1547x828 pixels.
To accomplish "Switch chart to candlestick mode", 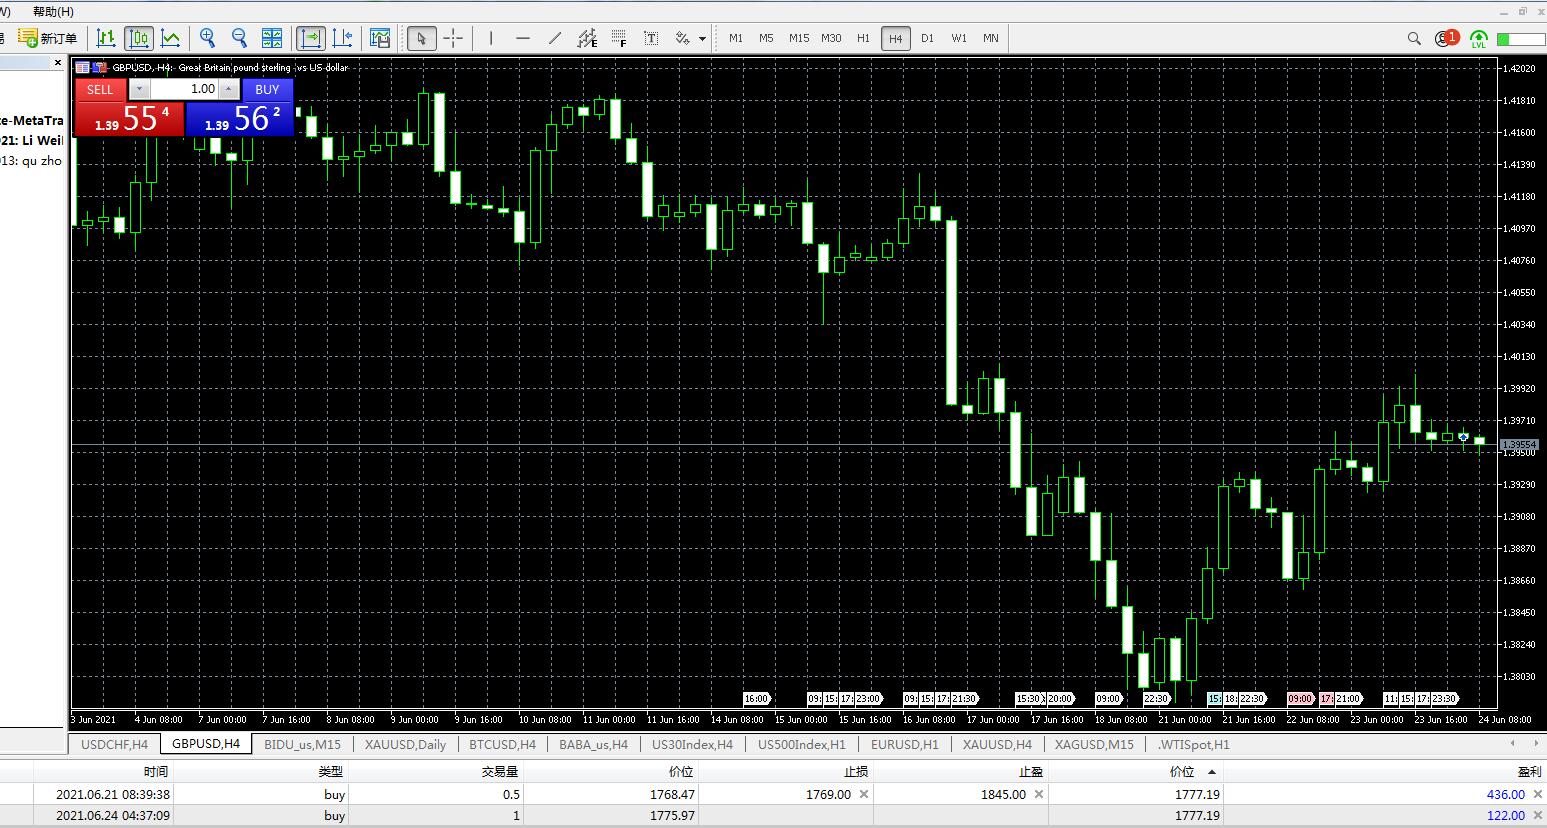I will pyautogui.click(x=139, y=38).
